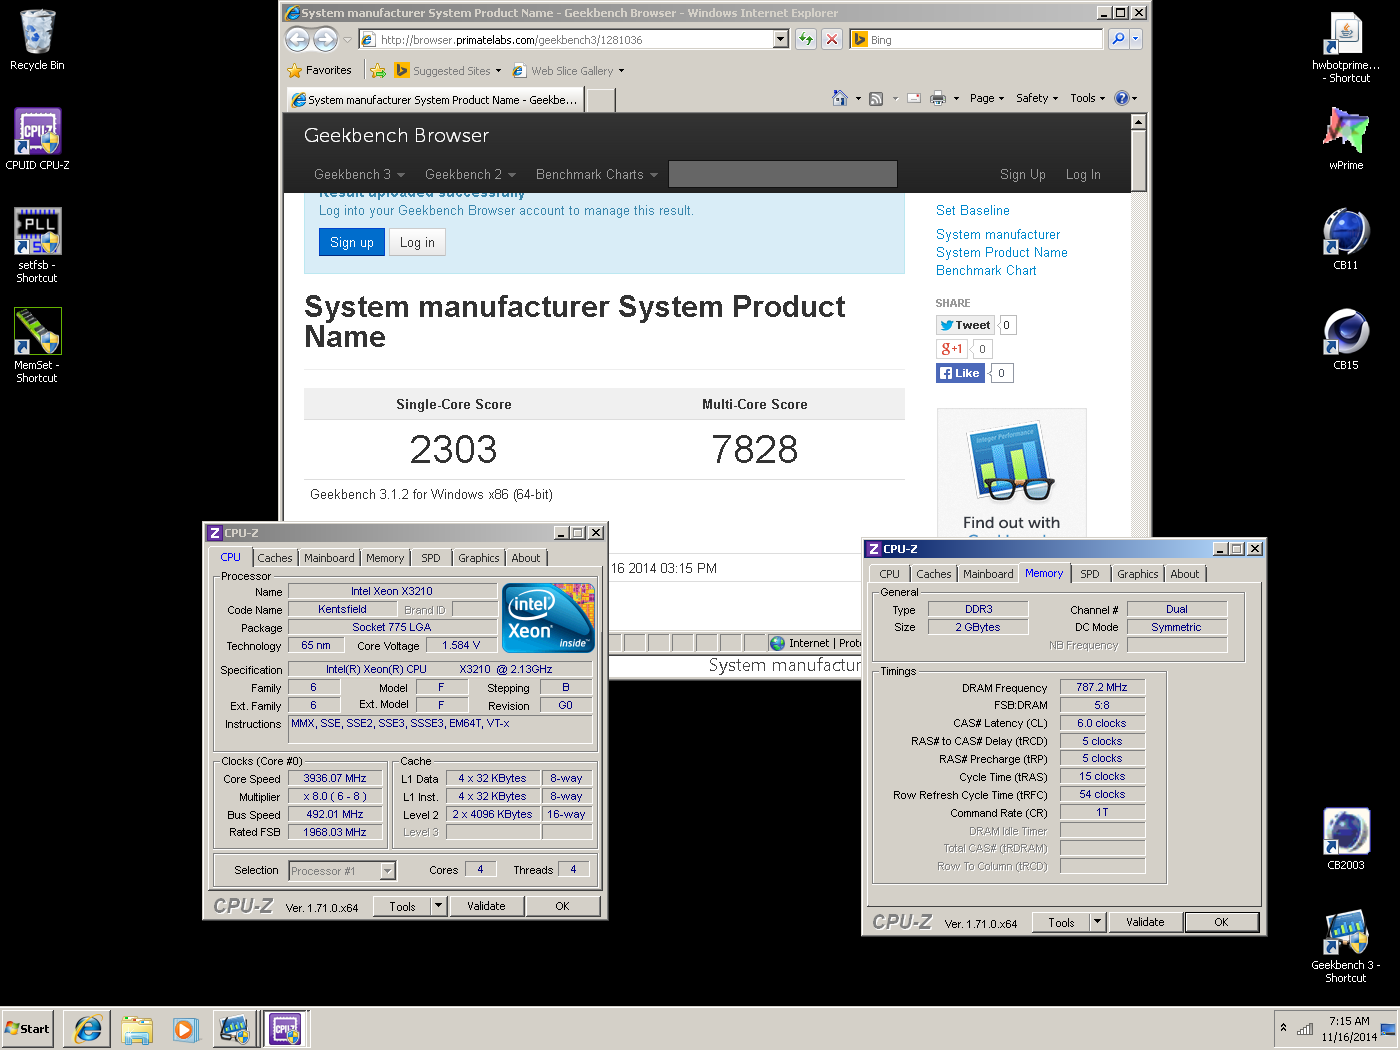Open the Recycle Bin desktop icon
1400x1050 pixels.
[37, 40]
